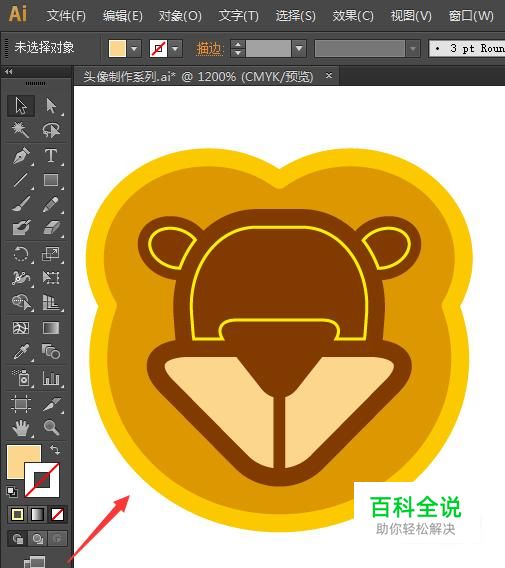Close the 头像制作系列.ai document tab

329,75
